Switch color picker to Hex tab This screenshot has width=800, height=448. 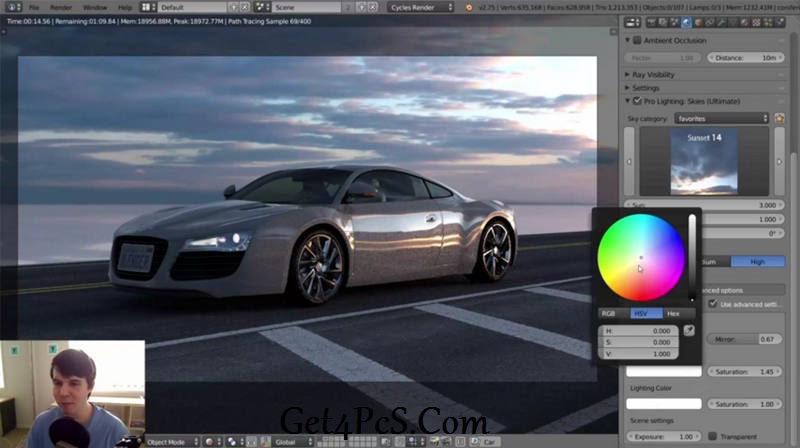tap(679, 313)
